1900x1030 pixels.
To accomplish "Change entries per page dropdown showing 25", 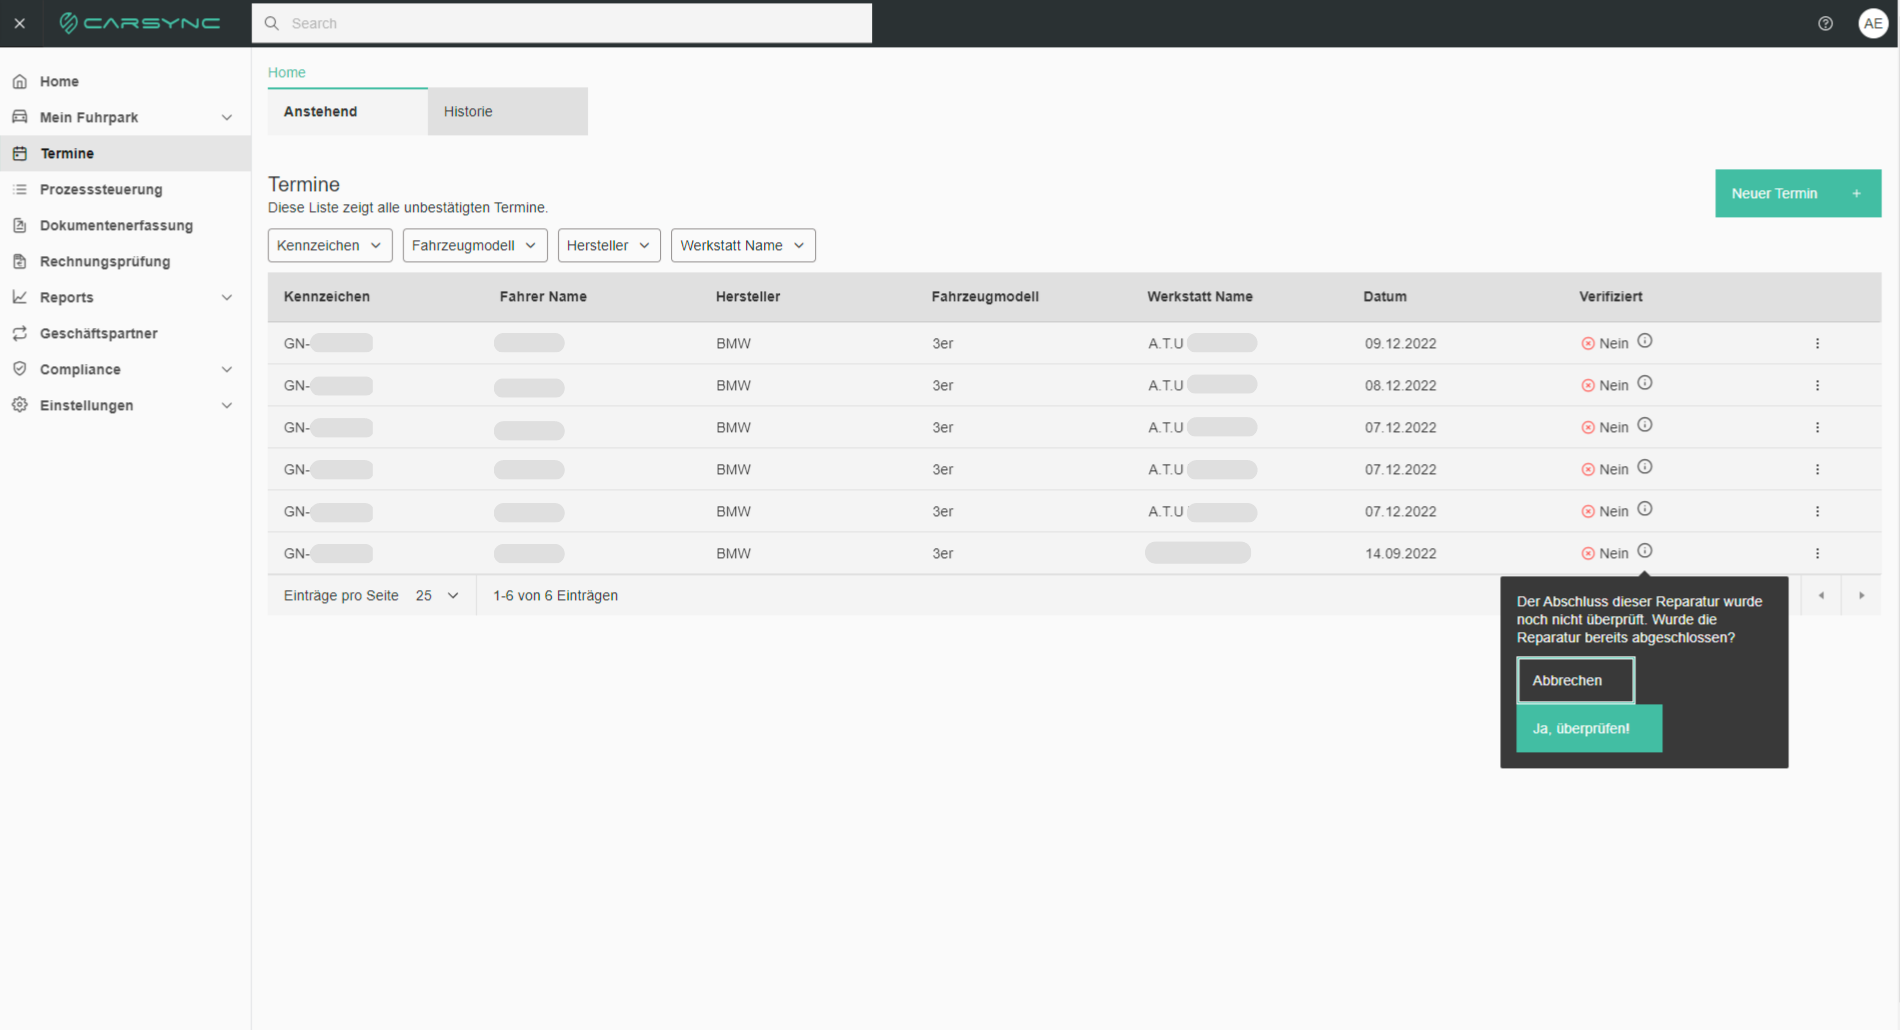I will coord(437,595).
